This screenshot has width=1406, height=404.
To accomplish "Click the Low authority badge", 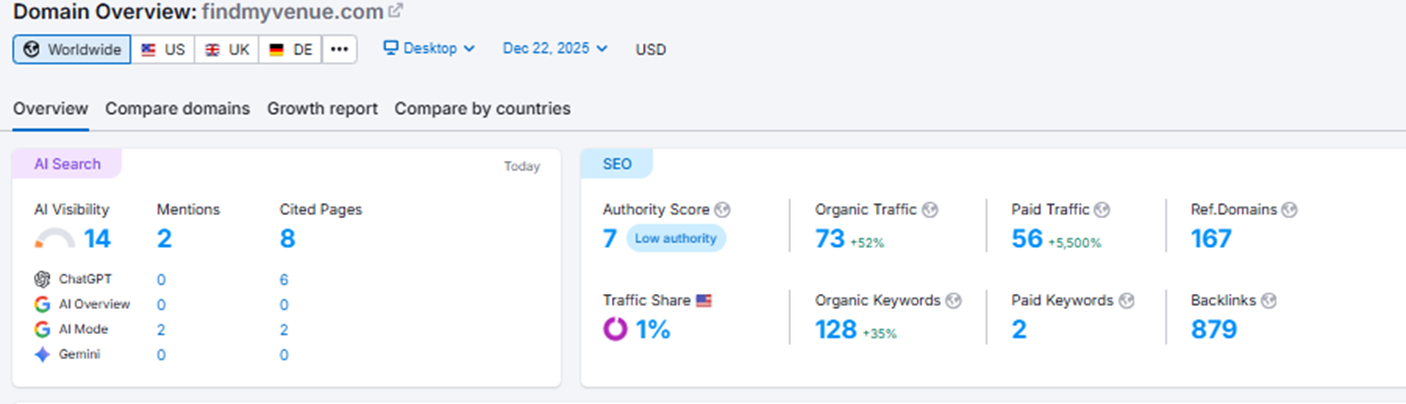I will point(676,238).
